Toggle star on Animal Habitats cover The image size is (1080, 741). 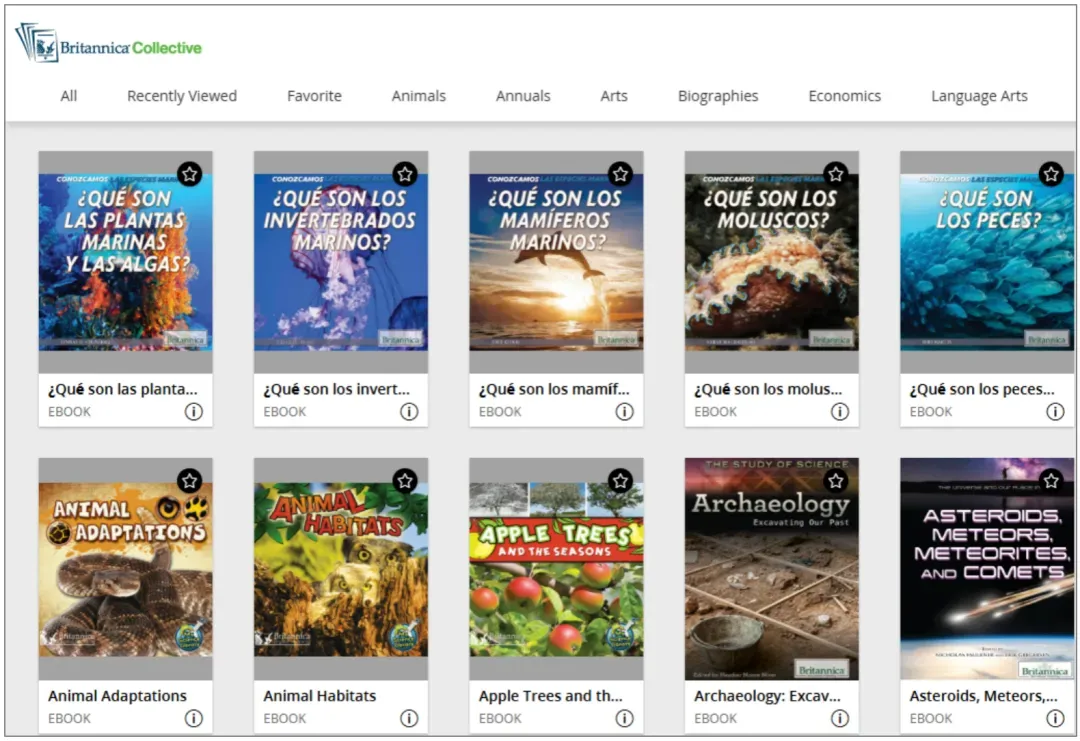pos(405,481)
